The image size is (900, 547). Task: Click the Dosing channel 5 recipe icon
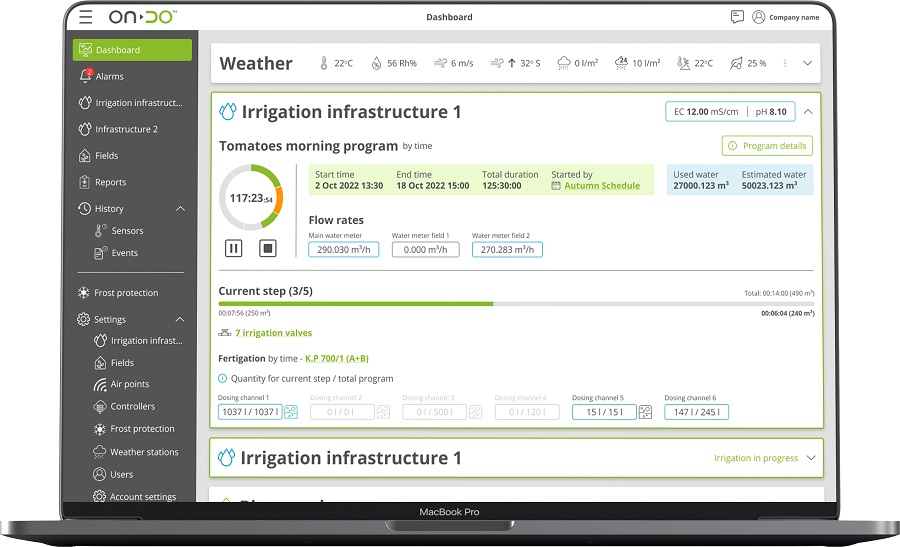[x=645, y=412]
